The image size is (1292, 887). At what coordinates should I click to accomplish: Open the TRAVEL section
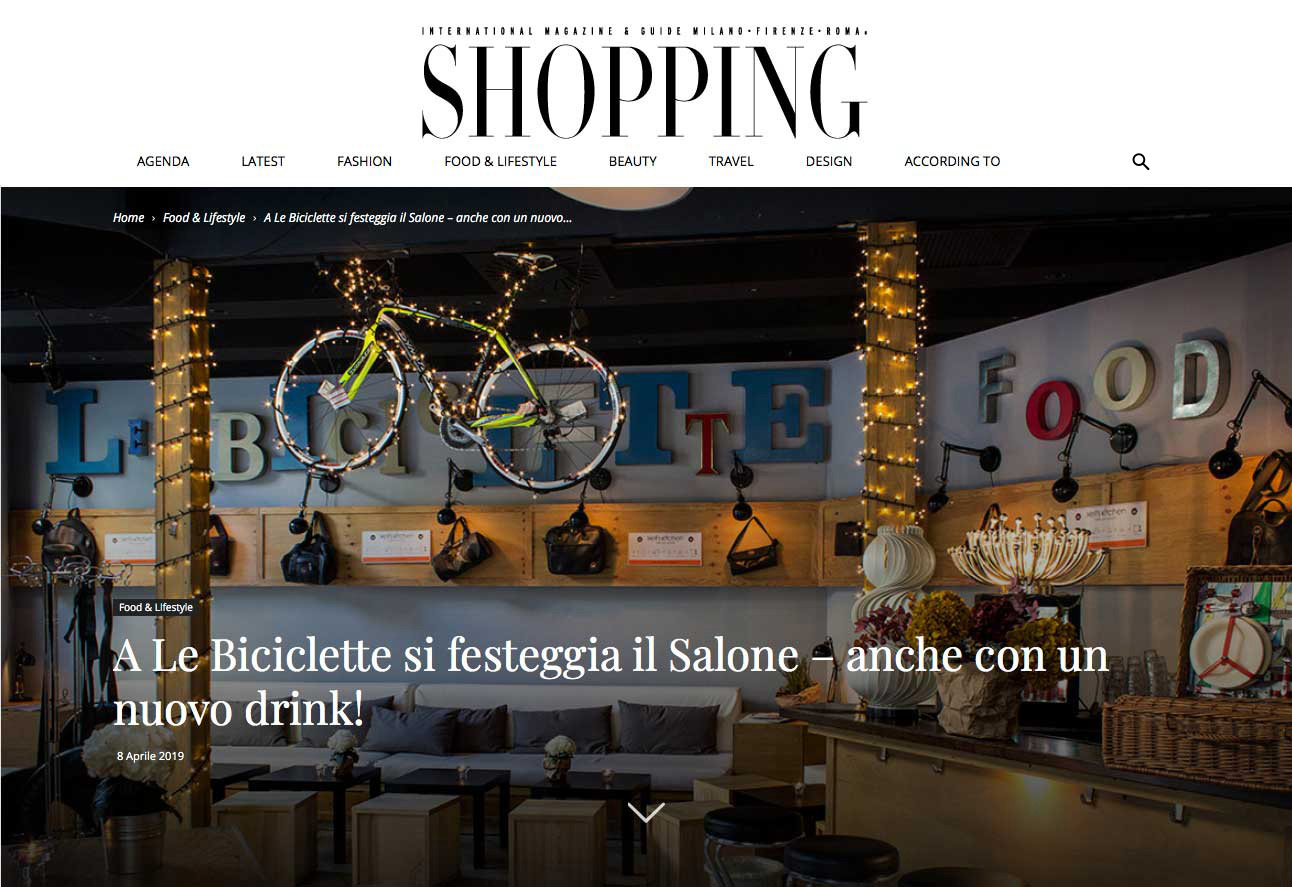point(731,161)
